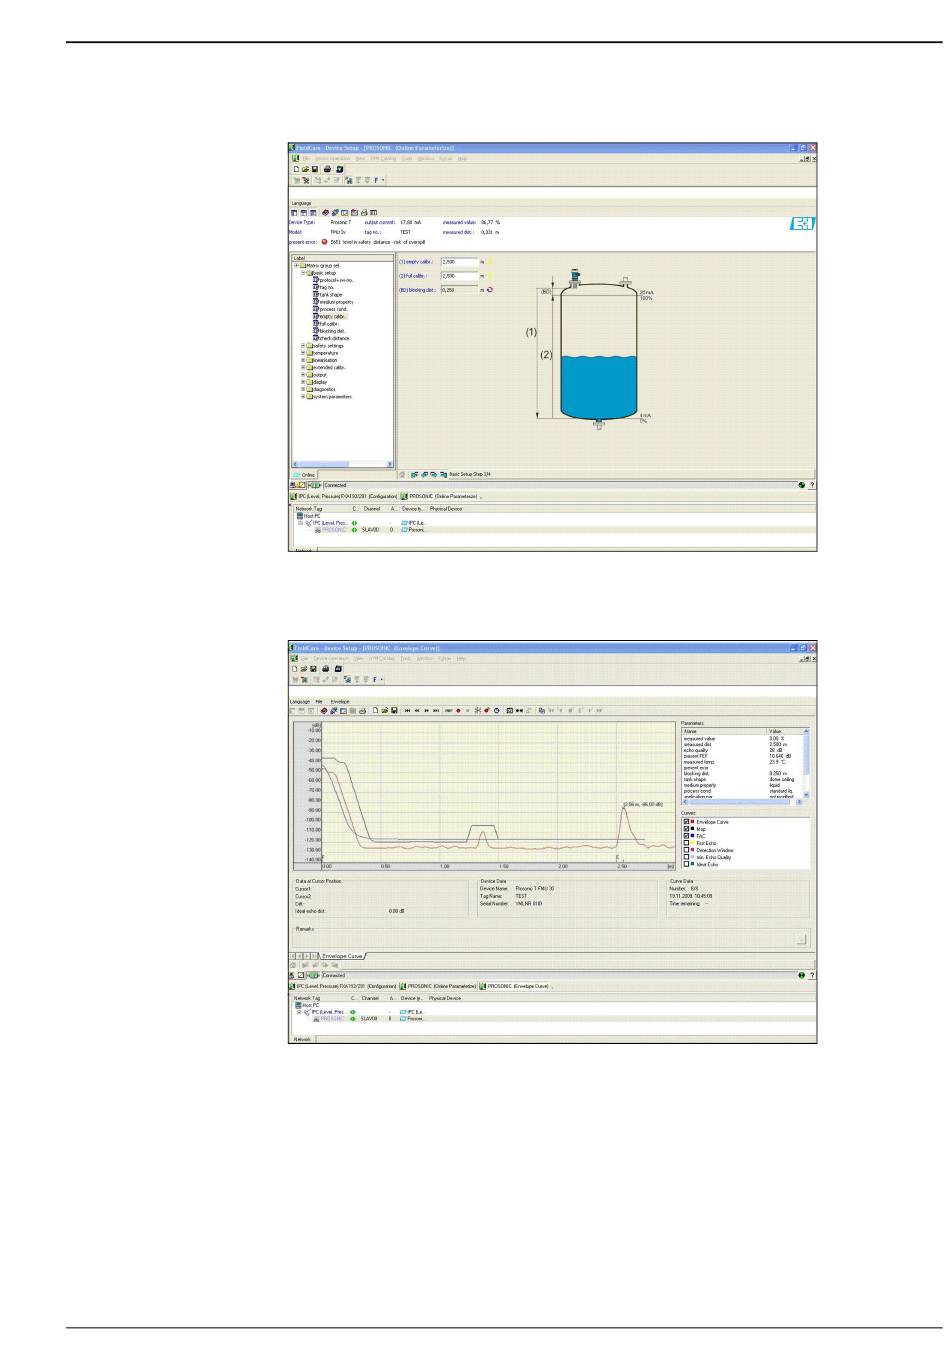Click the Rewind to start icon in Envelope toolbar

tap(407, 711)
